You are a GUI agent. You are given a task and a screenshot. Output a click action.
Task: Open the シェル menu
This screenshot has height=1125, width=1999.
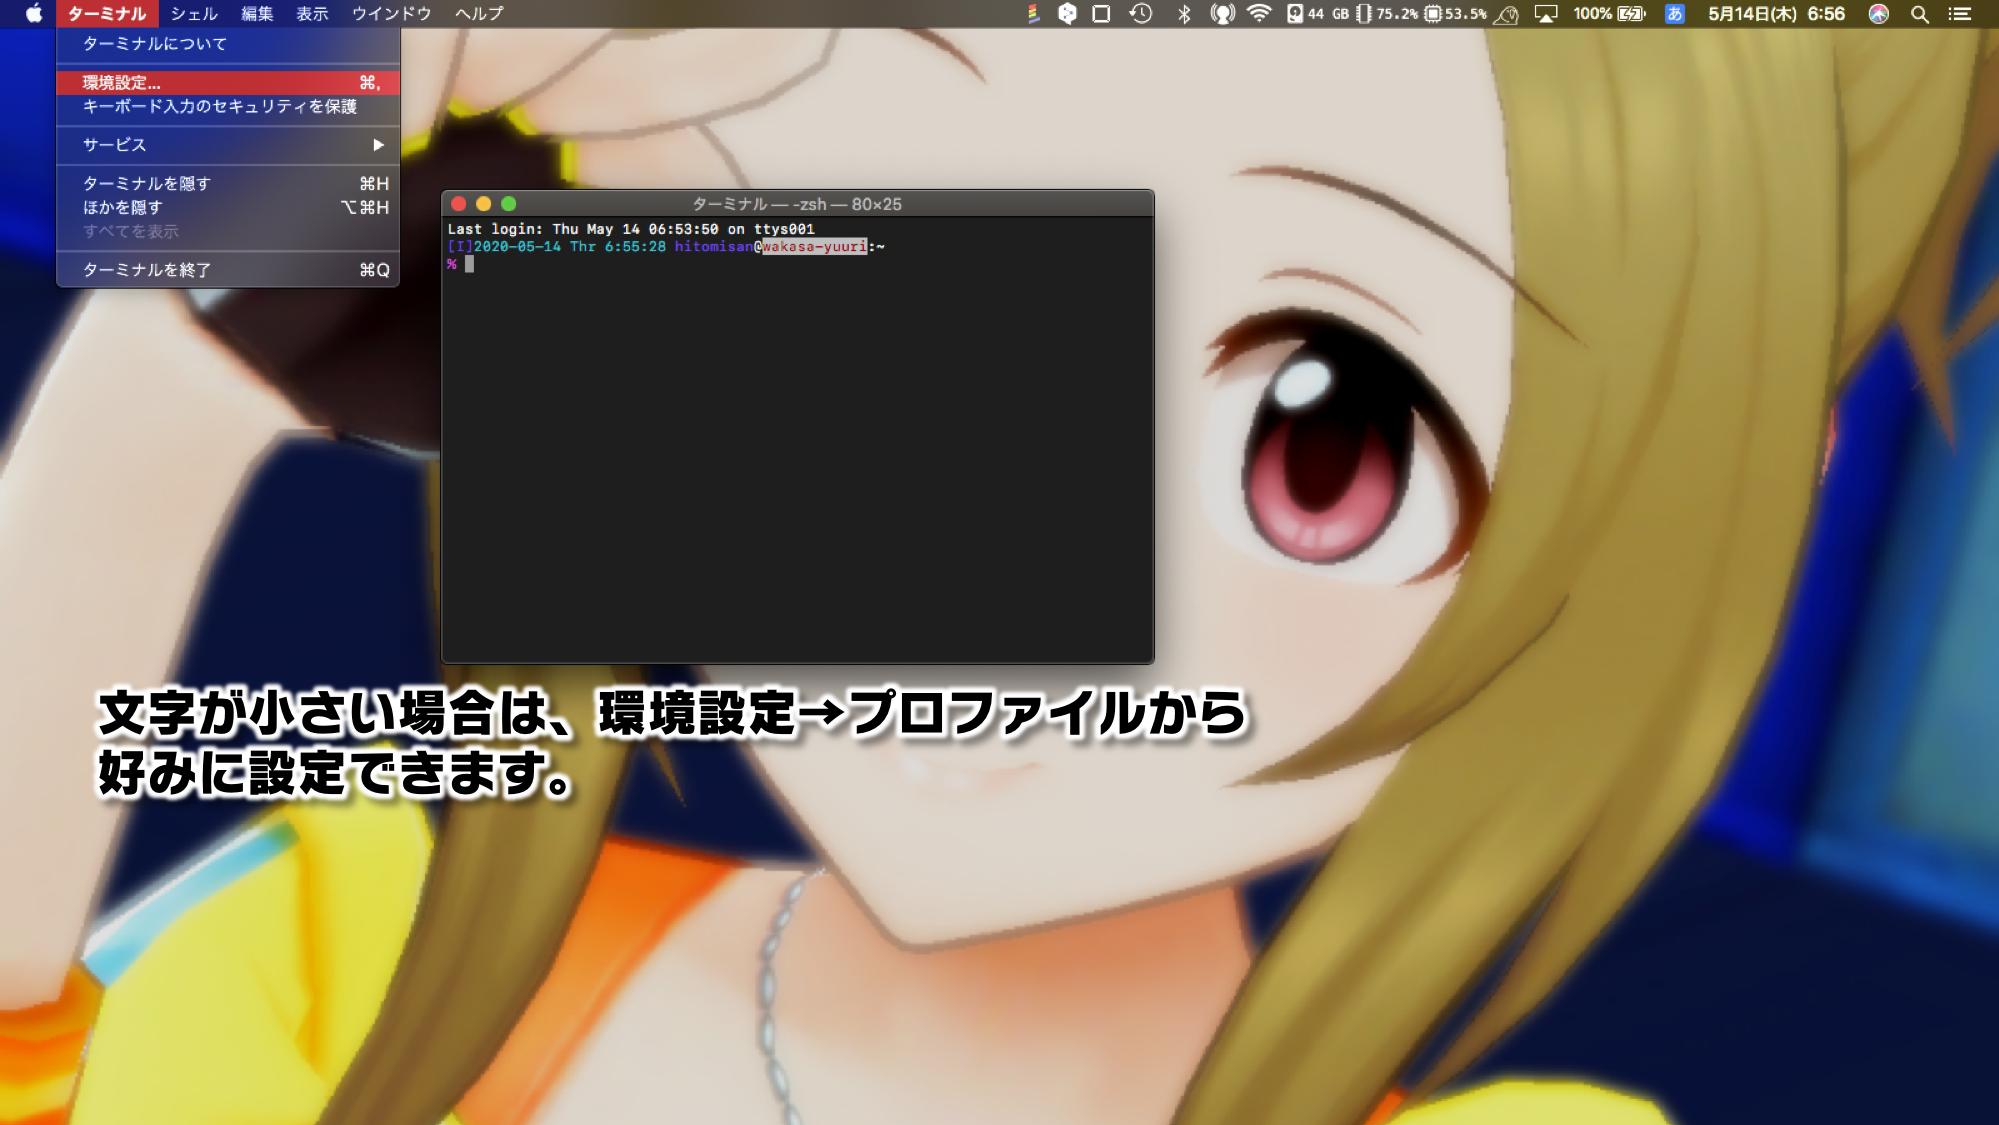[x=194, y=13]
